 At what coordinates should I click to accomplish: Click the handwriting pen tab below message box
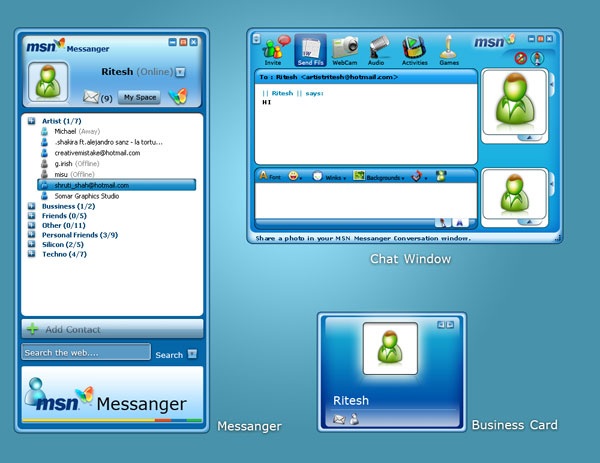[443, 223]
